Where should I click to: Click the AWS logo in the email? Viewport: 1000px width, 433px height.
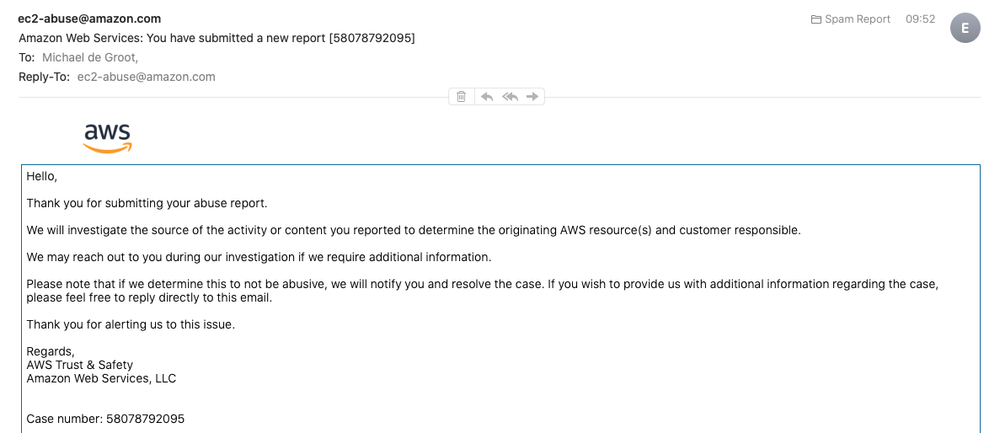107,138
